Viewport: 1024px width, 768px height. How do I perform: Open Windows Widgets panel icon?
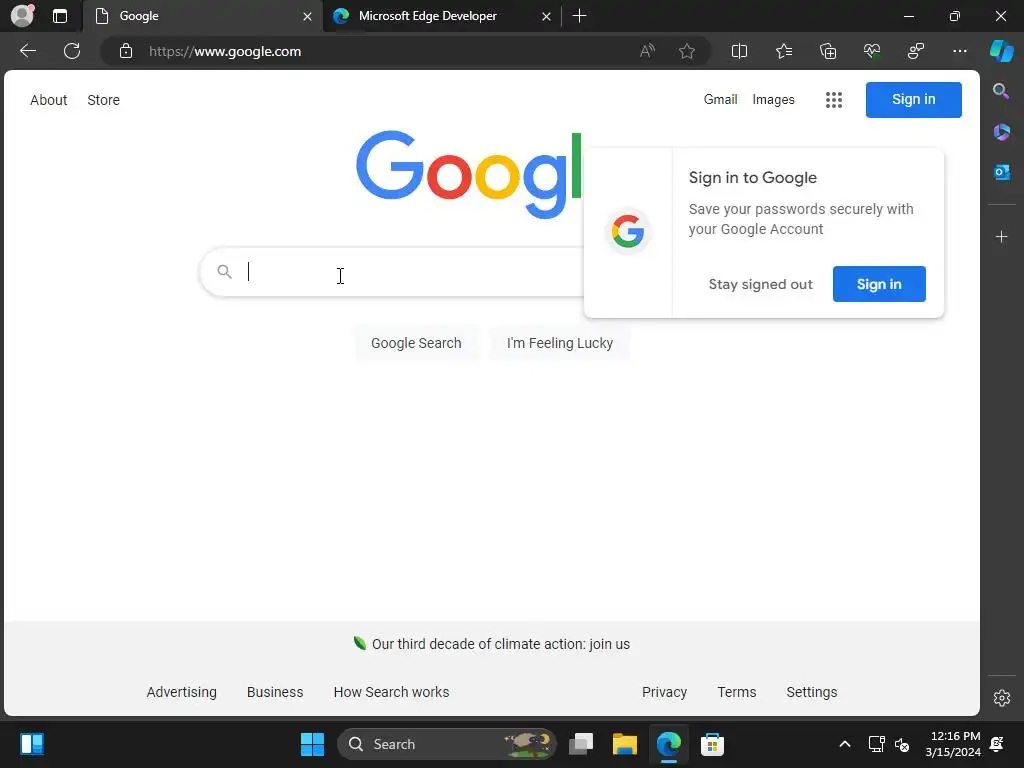tap(32, 744)
